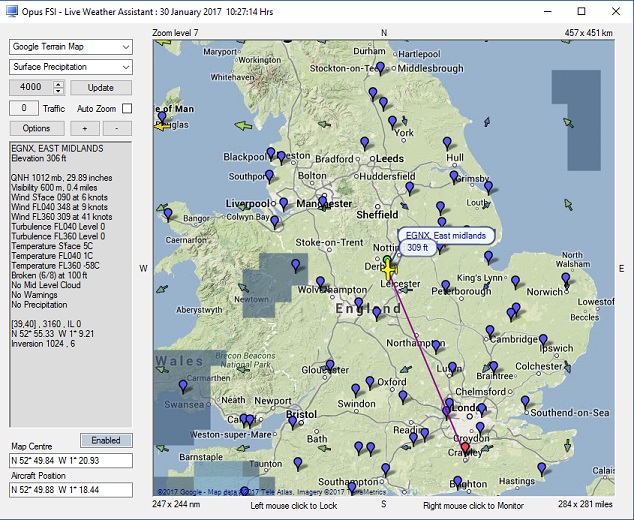Click the altitude value field showing 4000
The height and width of the screenshot is (520, 634).
coord(31,87)
